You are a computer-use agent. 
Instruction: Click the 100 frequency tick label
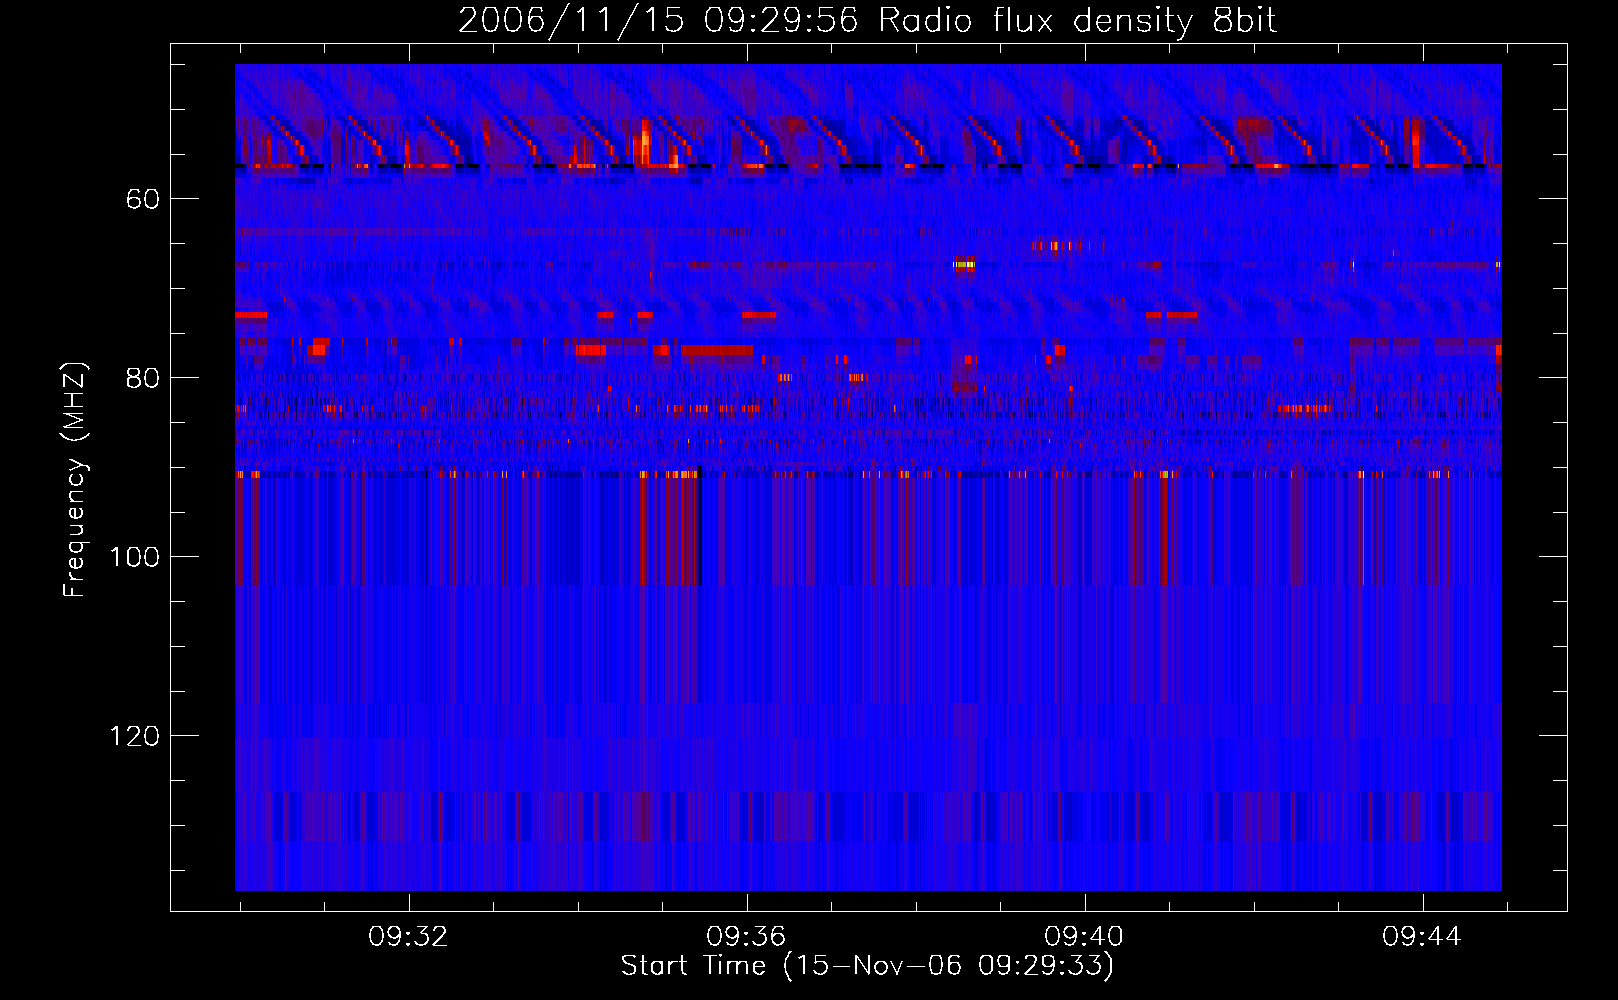pyautogui.click(x=134, y=557)
